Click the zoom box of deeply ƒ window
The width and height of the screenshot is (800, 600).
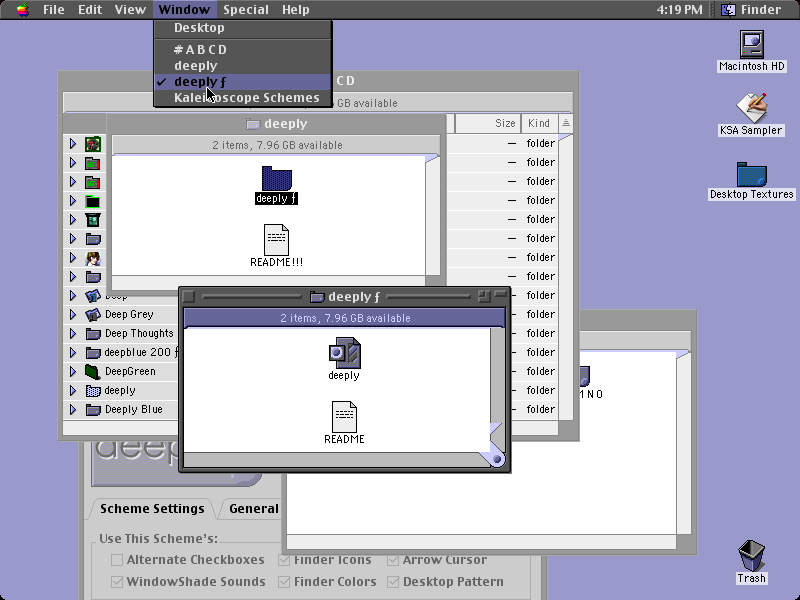pyautogui.click(x=484, y=295)
